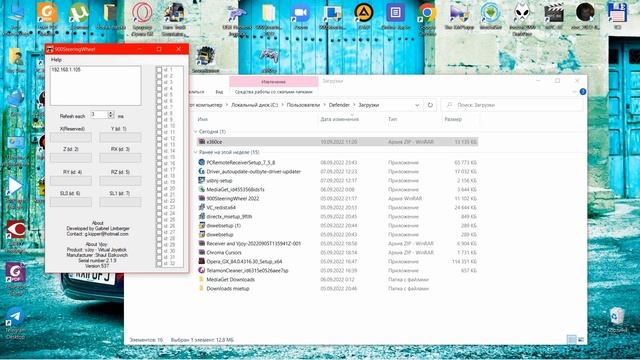Check the id: 5 checkbox
This screenshot has width=640, height=360.
coord(159,95)
